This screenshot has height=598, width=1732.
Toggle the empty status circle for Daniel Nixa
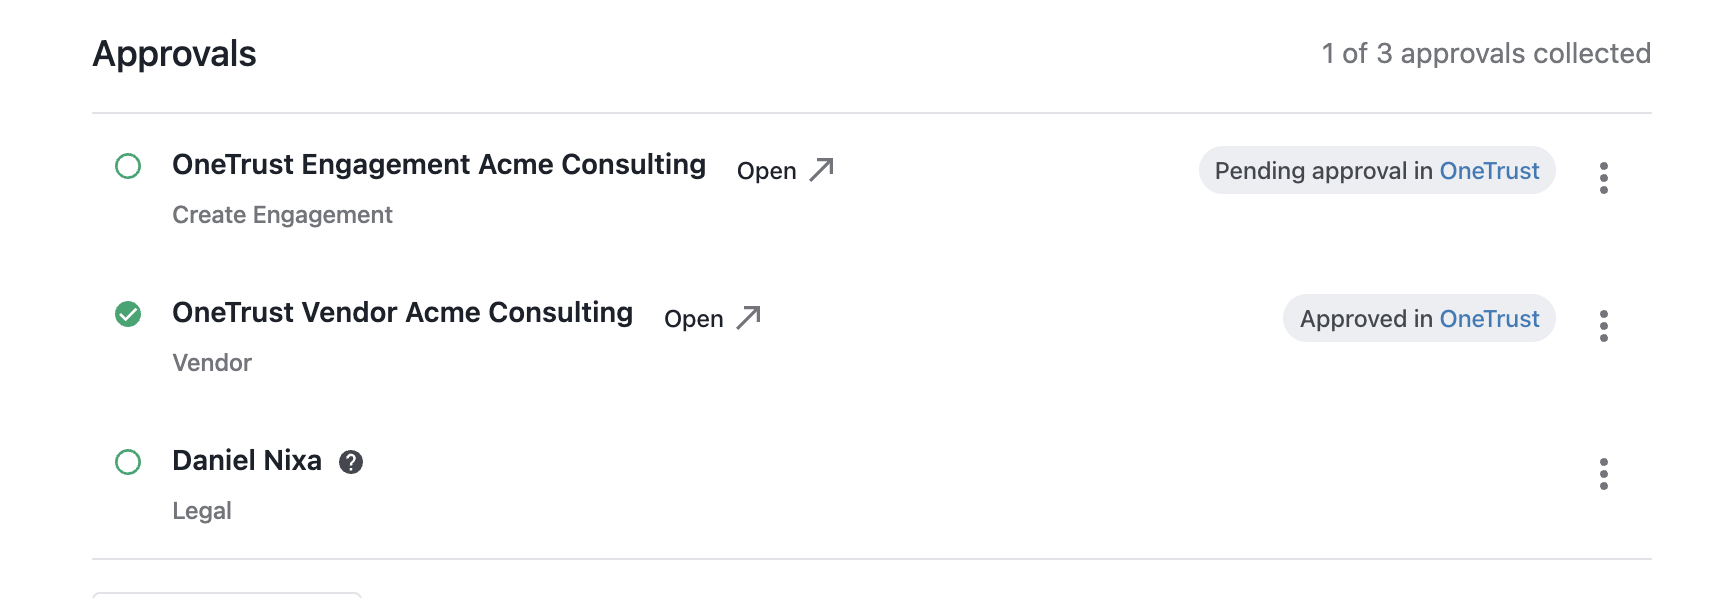[x=128, y=462]
